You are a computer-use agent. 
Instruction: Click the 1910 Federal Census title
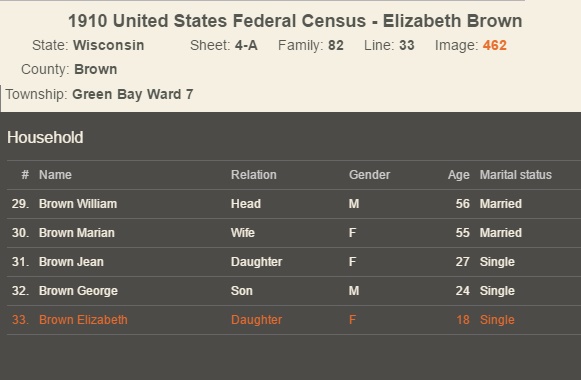click(x=295, y=21)
